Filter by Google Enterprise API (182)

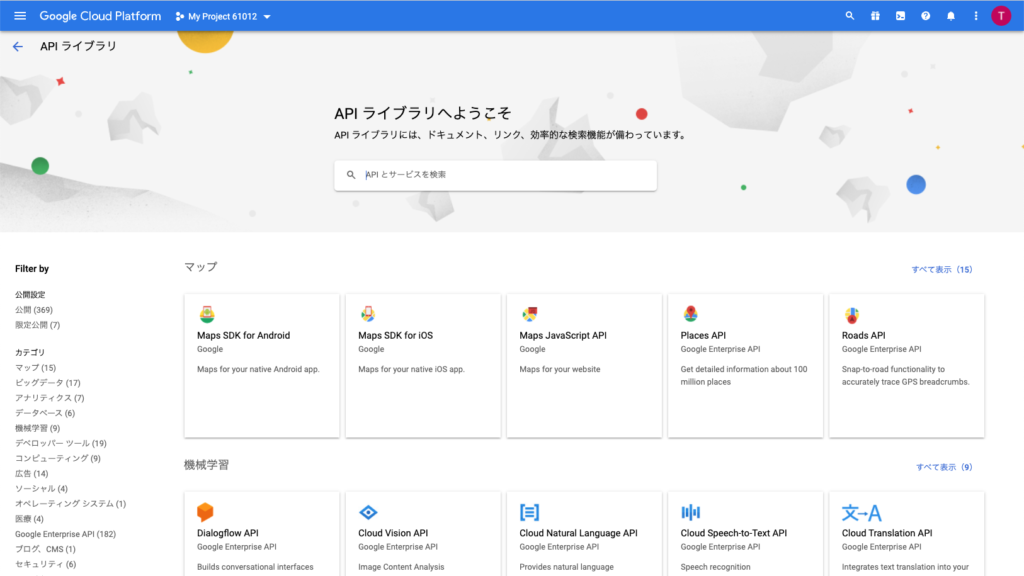point(65,534)
